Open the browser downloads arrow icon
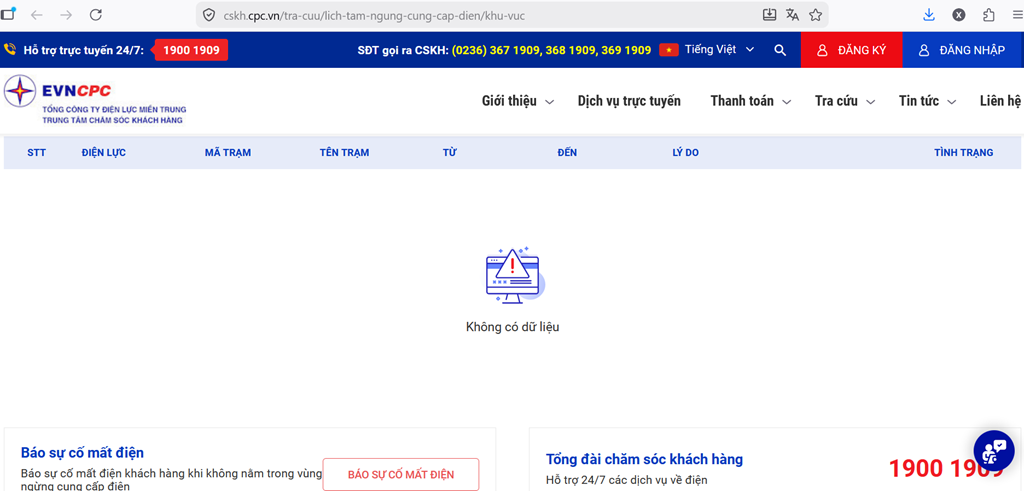 point(928,15)
